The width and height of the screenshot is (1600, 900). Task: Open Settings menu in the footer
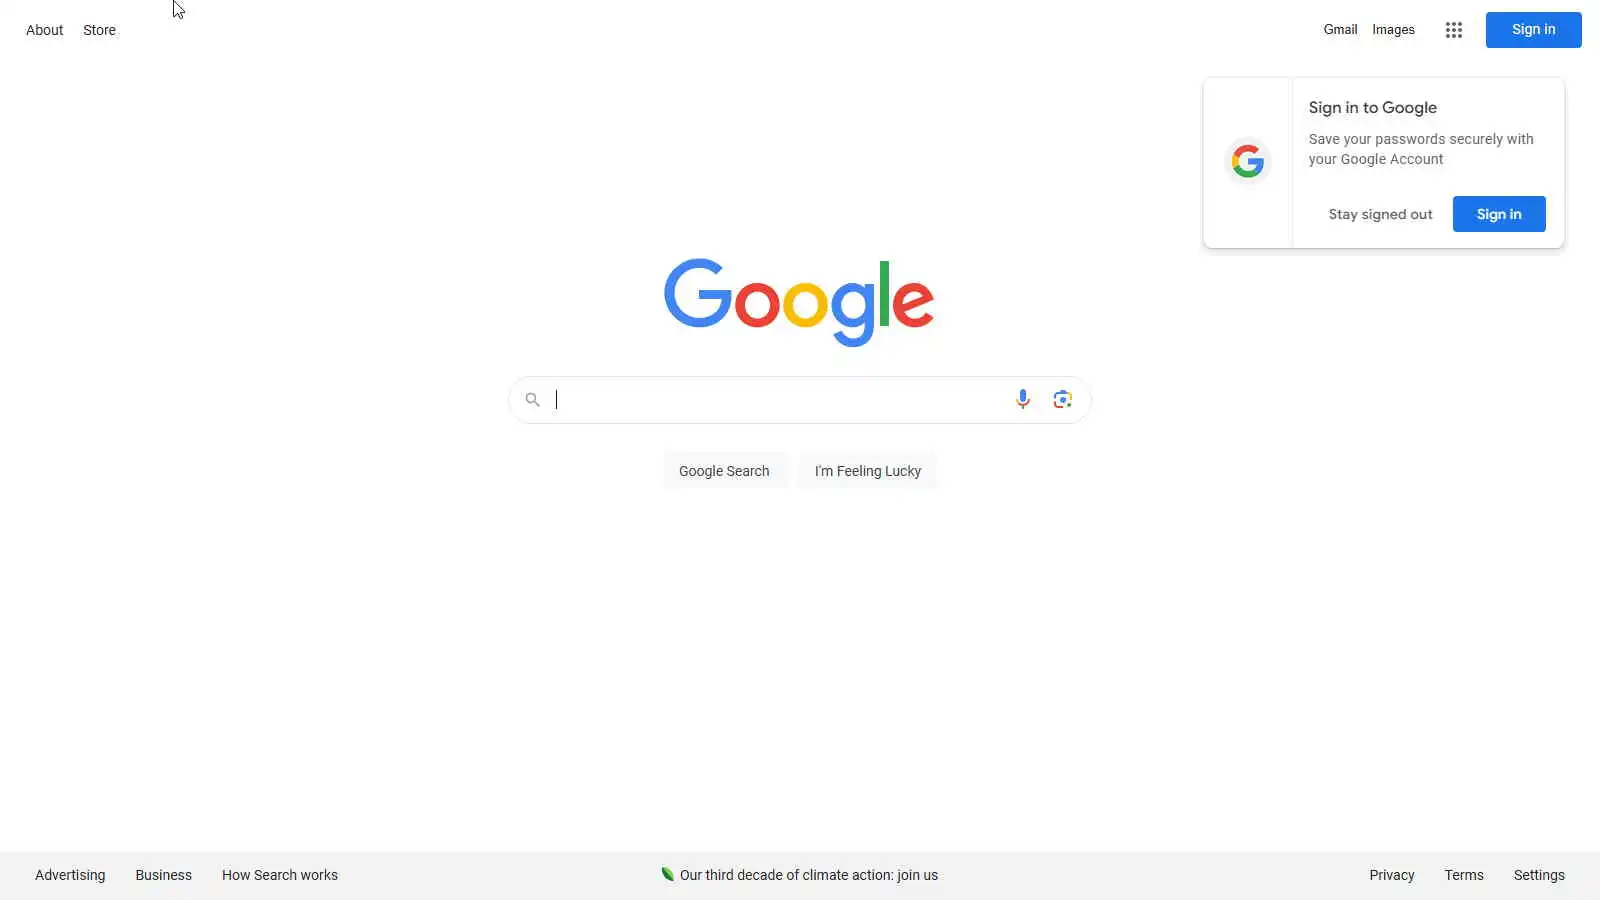(1539, 875)
